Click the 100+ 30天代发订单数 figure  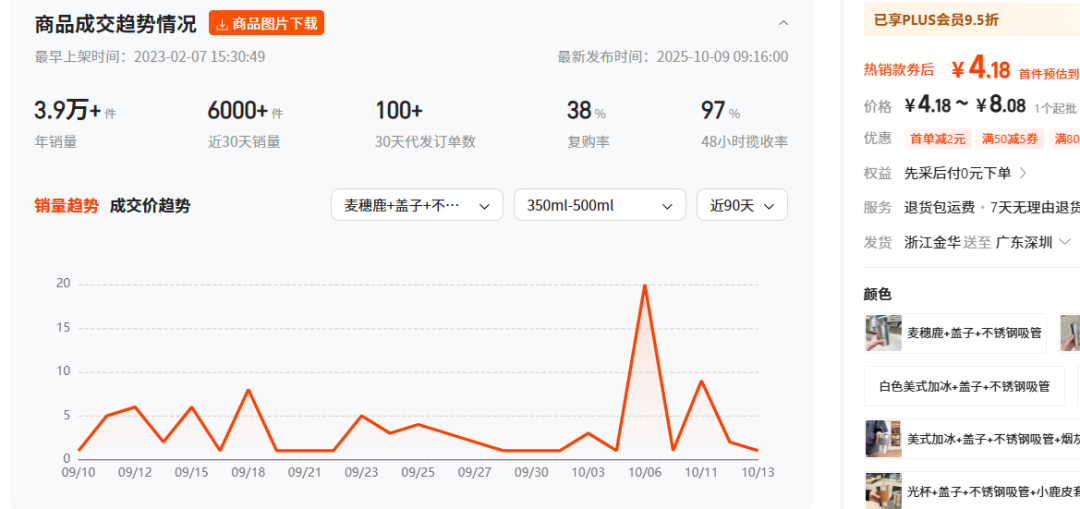point(399,110)
